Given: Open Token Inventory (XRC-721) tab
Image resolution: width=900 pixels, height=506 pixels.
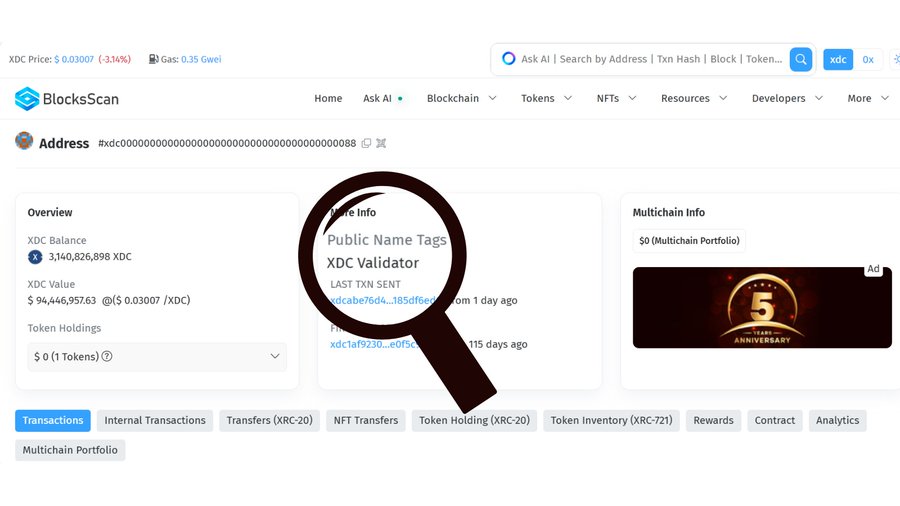Looking at the screenshot, I should tap(611, 421).
